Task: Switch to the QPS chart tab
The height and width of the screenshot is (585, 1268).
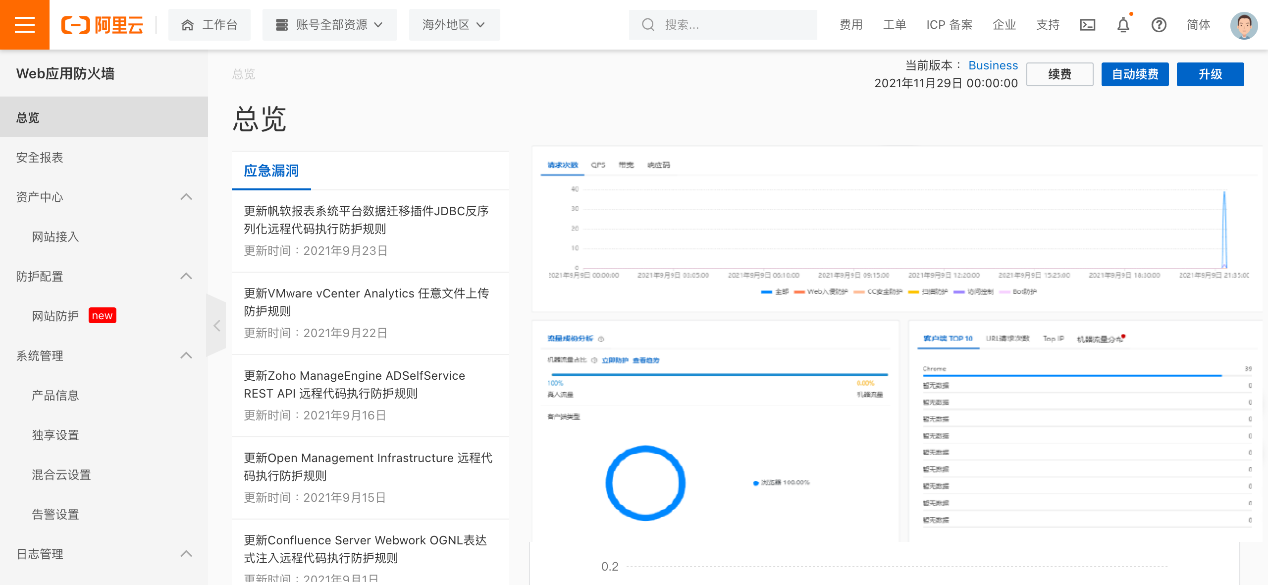Action: [x=598, y=165]
